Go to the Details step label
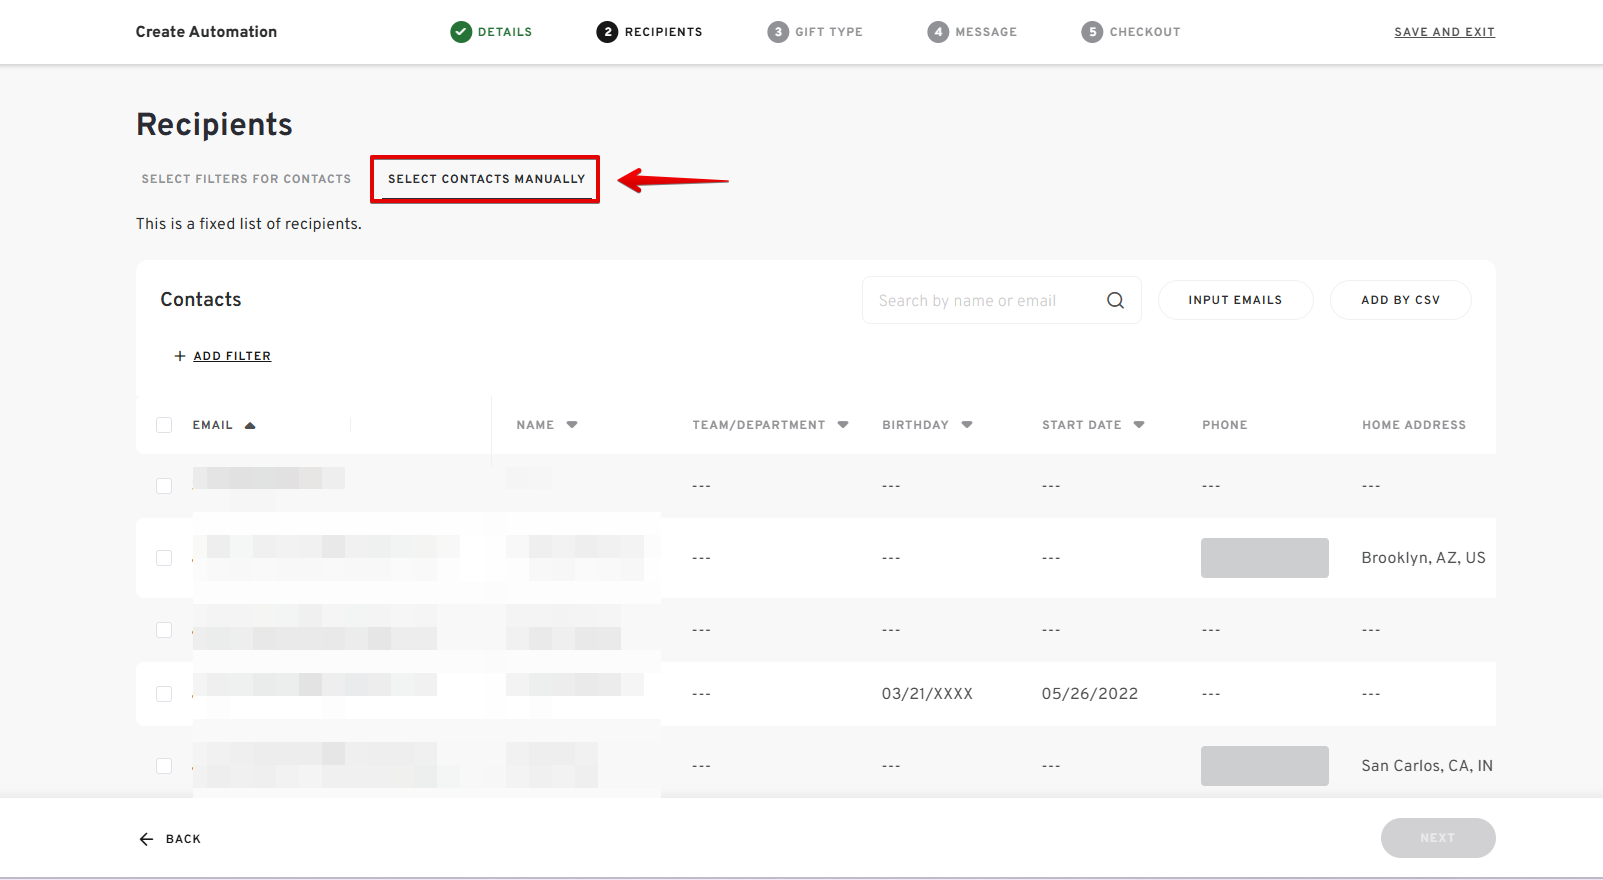Viewport: 1603px width, 880px height. pyautogui.click(x=505, y=32)
